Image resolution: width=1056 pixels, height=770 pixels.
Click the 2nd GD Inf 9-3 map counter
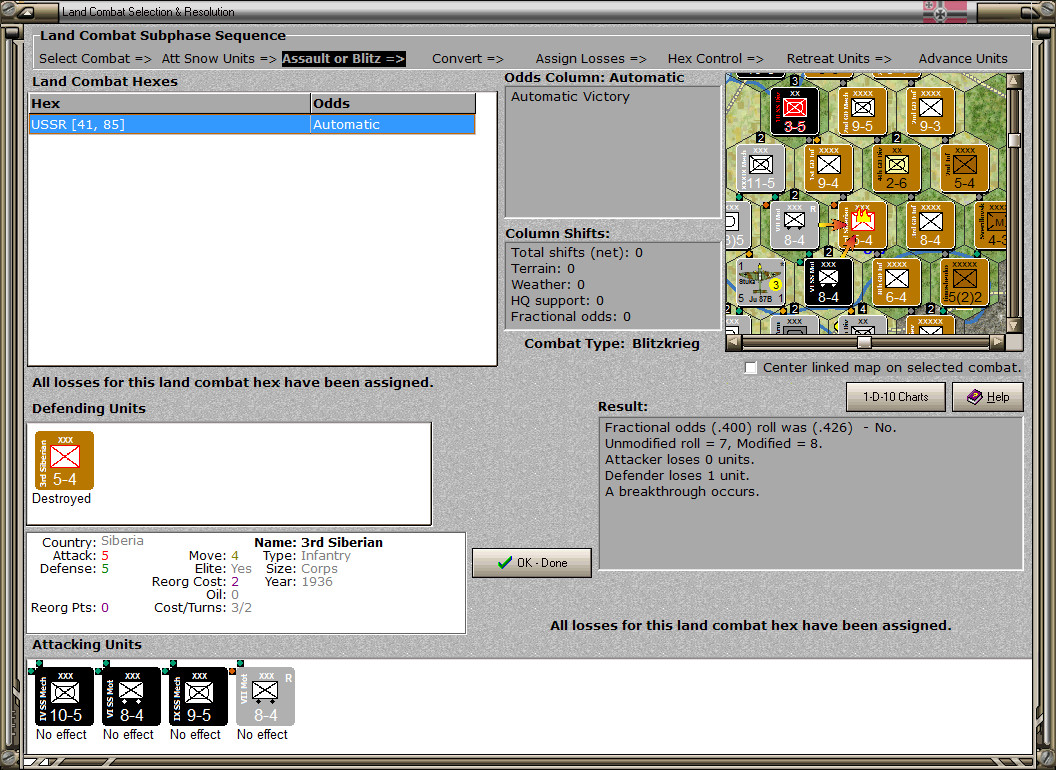(x=930, y=110)
